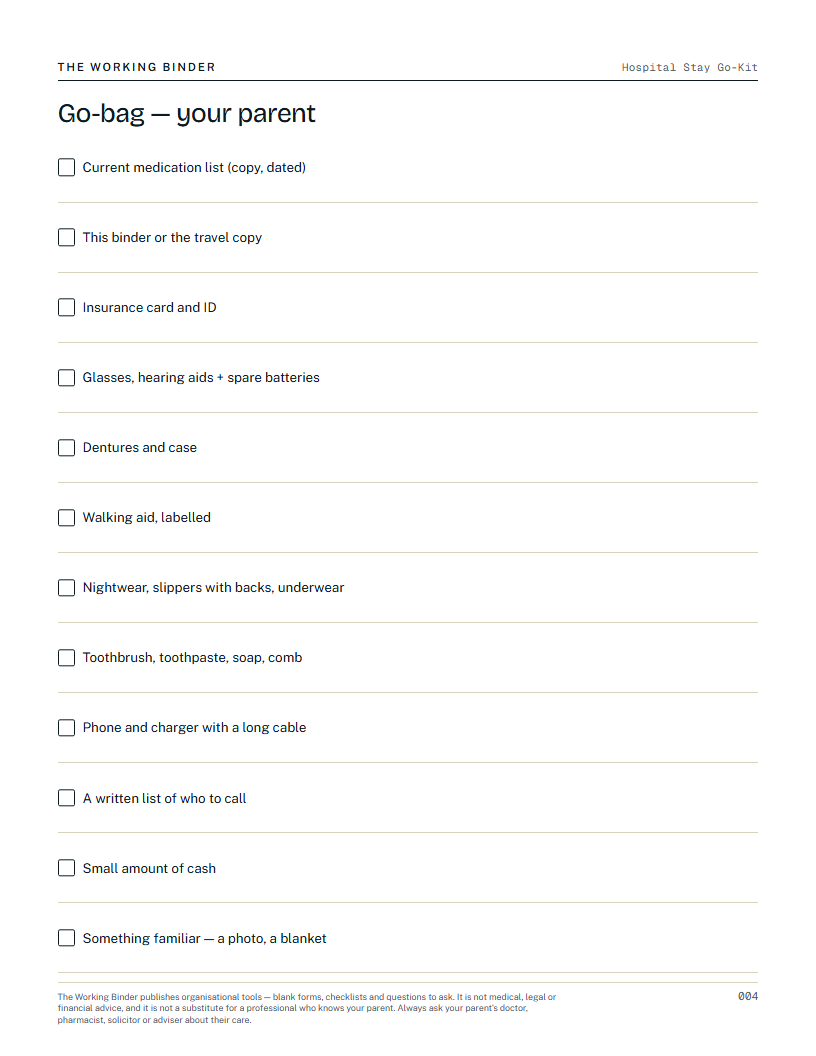Click the Dentures and case label text
Screen dimensions: 816x1056
click(x=140, y=447)
